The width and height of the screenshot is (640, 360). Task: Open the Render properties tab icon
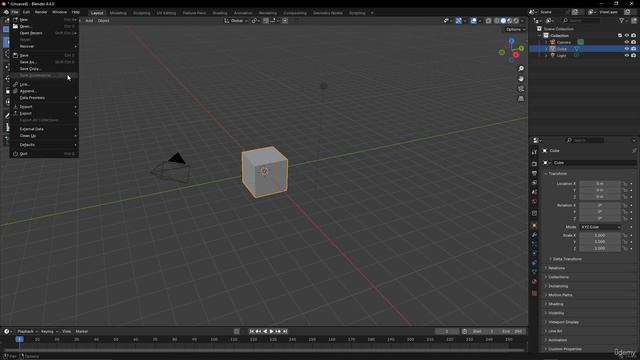tap(534, 164)
